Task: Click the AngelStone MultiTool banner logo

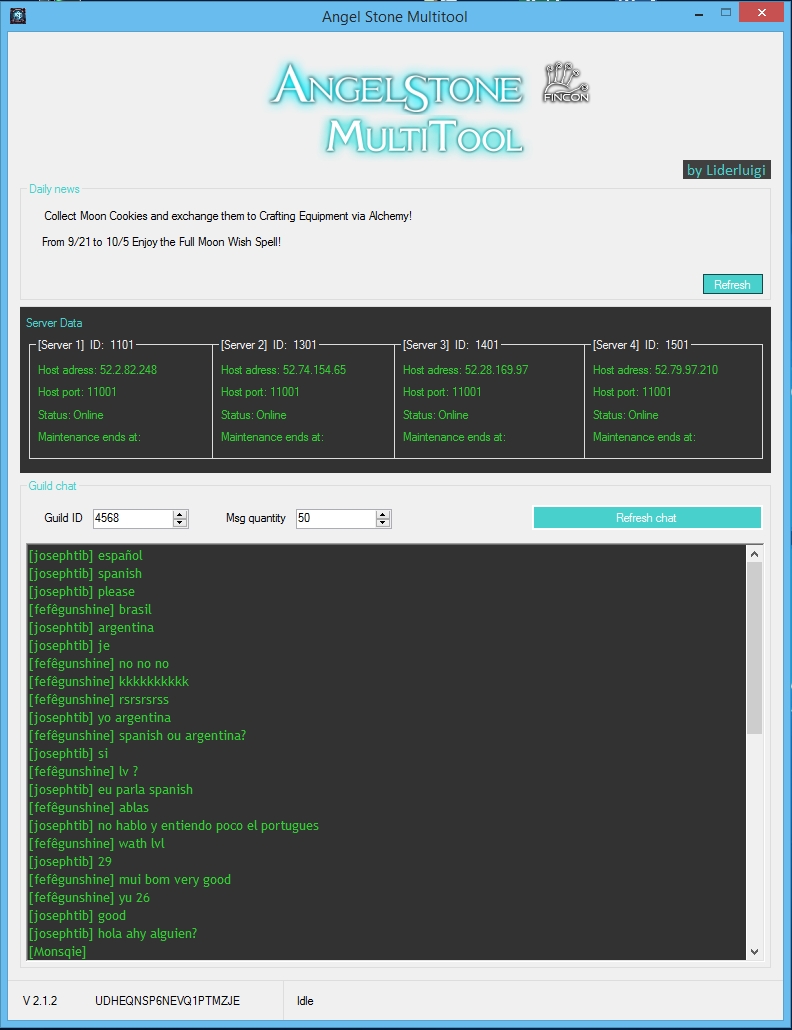Action: click(397, 110)
